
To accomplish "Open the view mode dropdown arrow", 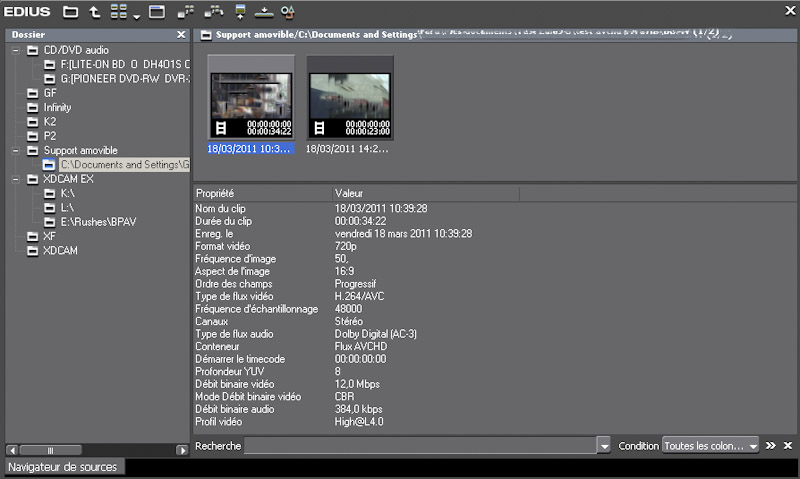I will 136,16.
